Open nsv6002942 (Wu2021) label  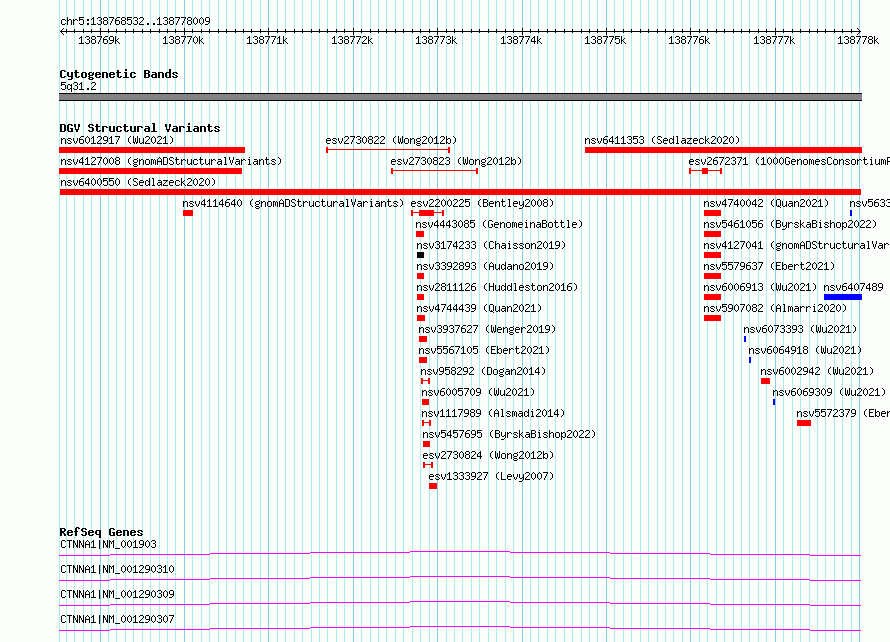pos(817,371)
